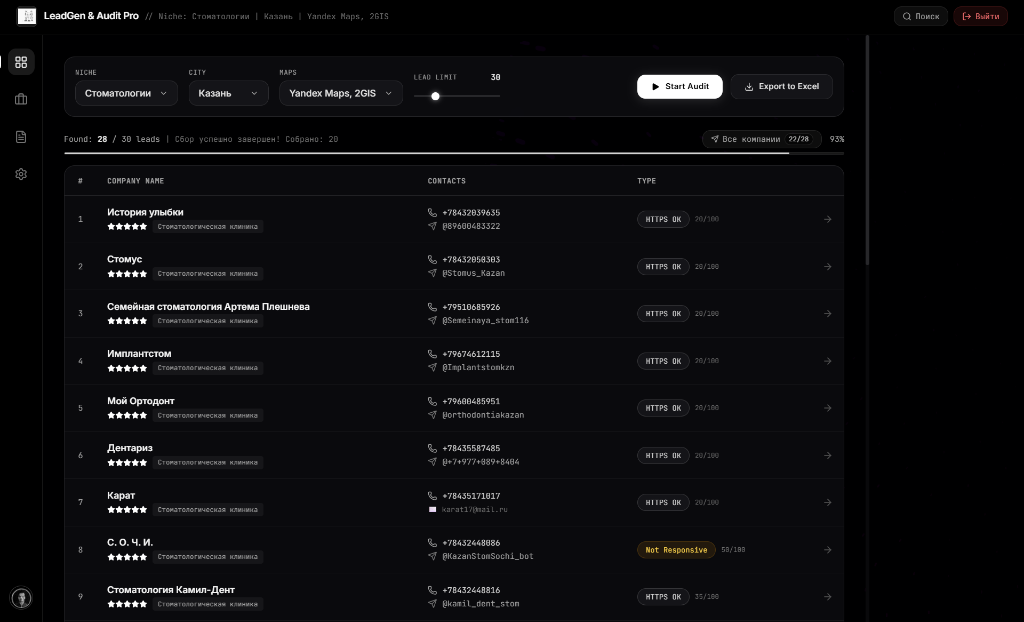This screenshot has height=622, width=1024.
Task: Open details arrow for Мой Ортодонт
Action: [x=827, y=408]
